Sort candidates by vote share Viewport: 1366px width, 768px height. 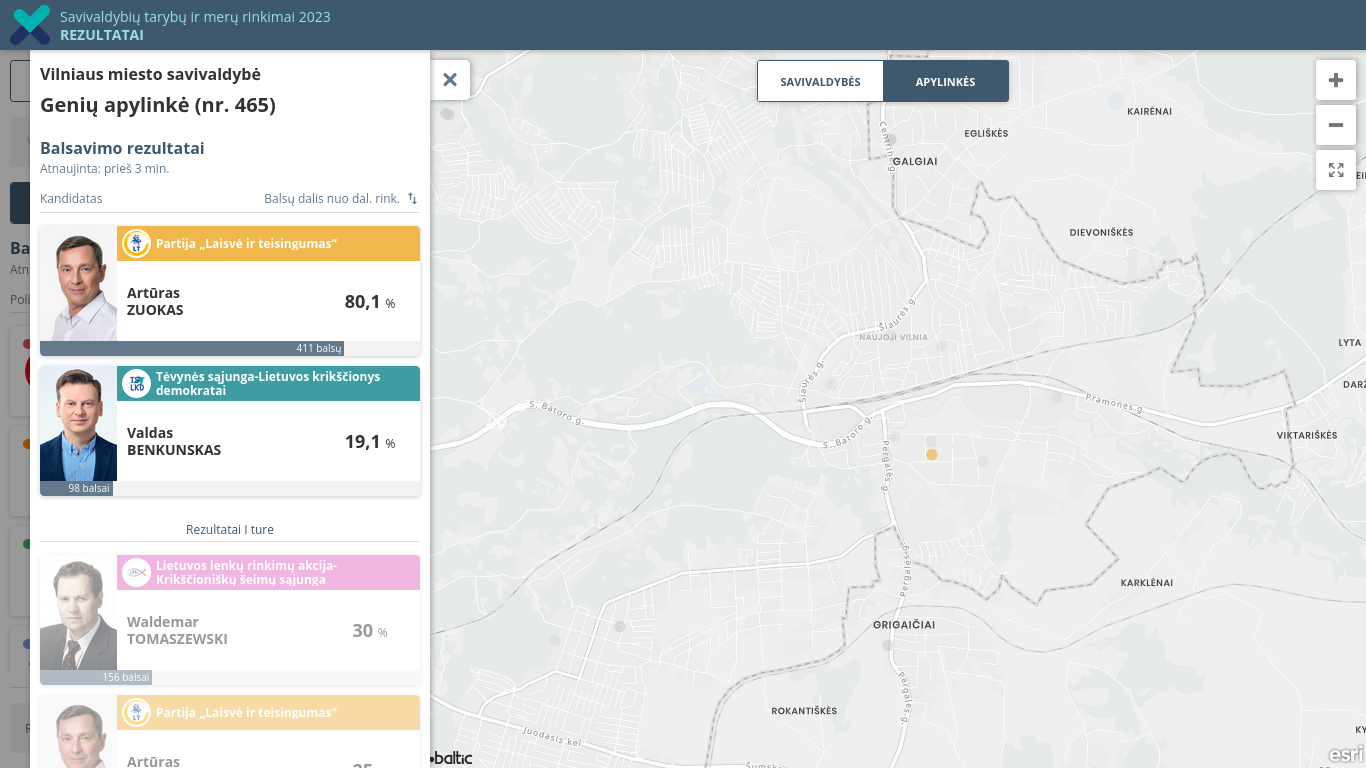click(x=412, y=199)
